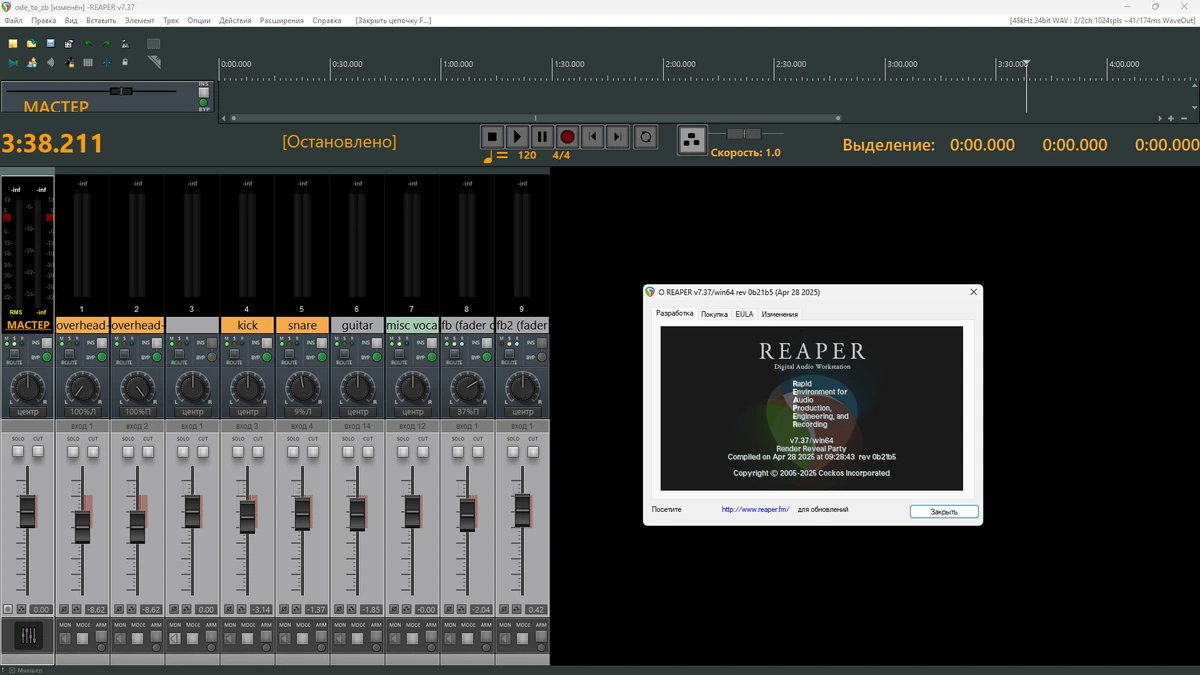Image resolution: width=1200 pixels, height=675 pixels.
Task: Open the Опции menu
Action: [x=199, y=20]
